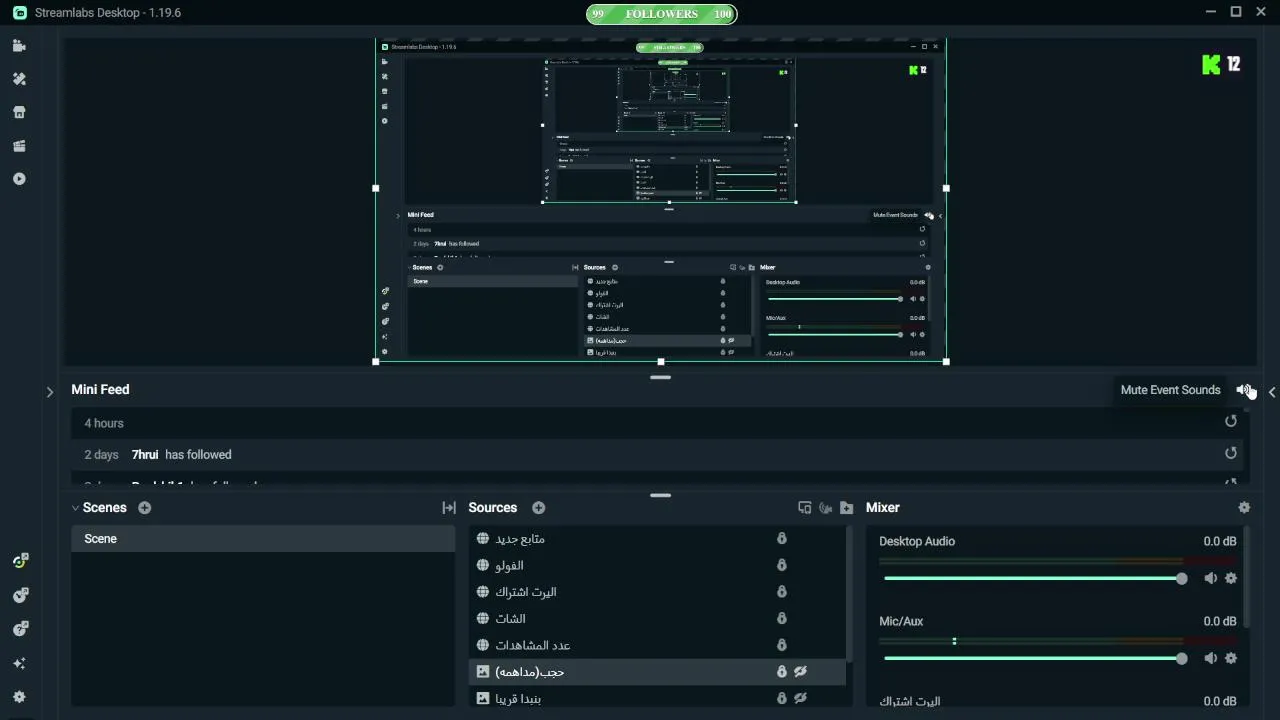Mute Desktop Audio in the mixer
Screen dimensions: 1280x720
tap(1210, 578)
